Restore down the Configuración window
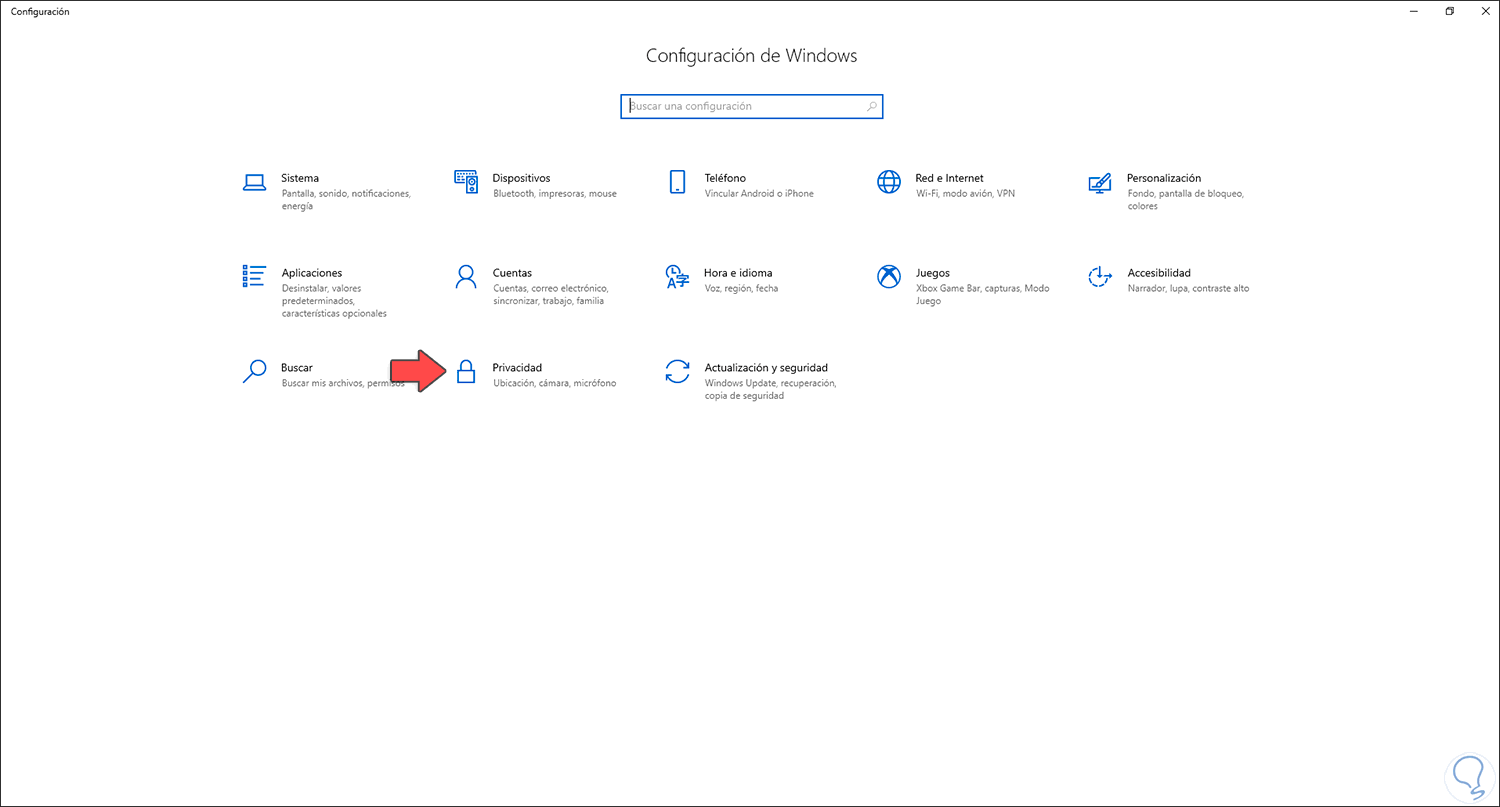This screenshot has height=807, width=1500. 1450,11
